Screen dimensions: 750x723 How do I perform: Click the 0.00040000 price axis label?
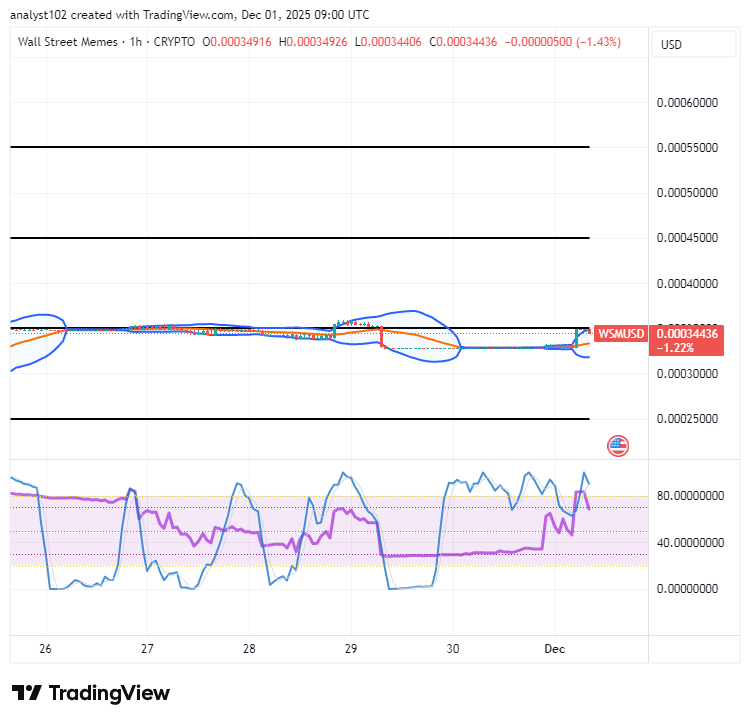(x=687, y=284)
